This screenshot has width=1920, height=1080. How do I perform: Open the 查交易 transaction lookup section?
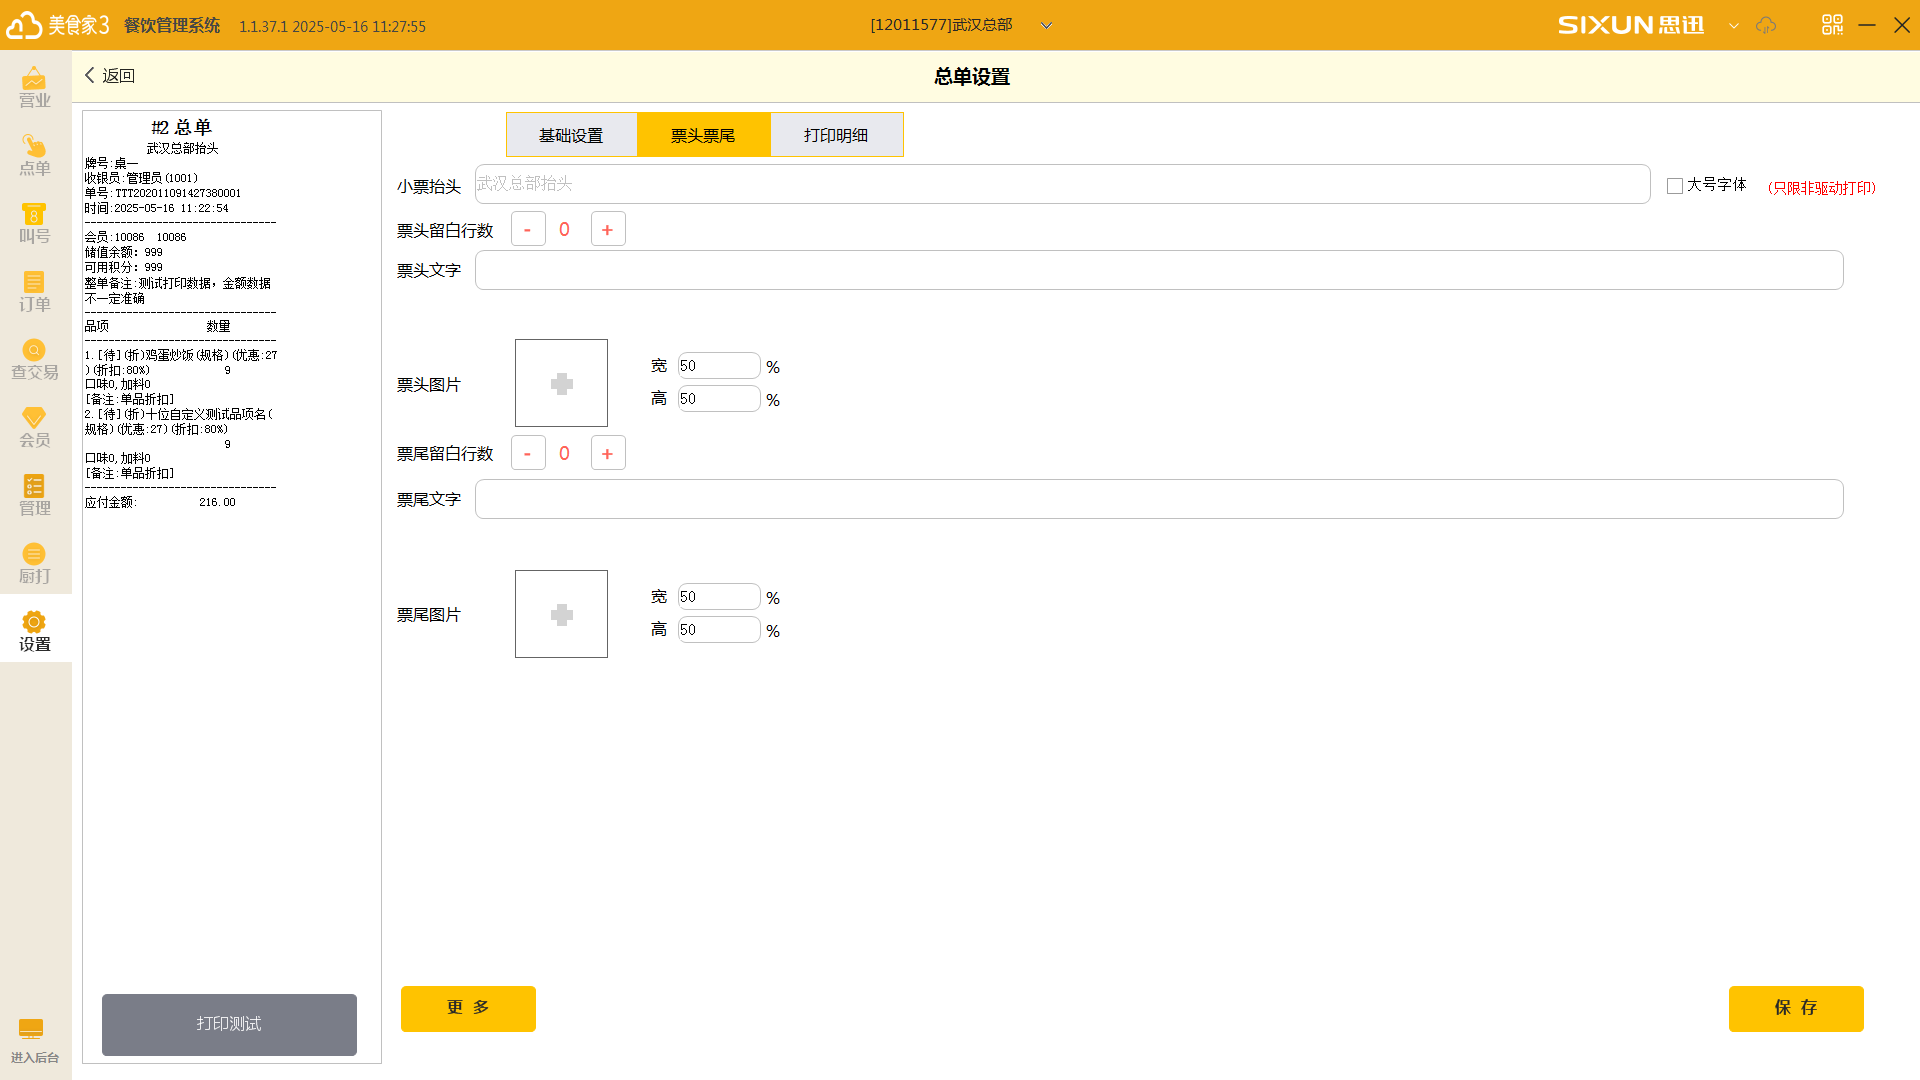(35, 360)
